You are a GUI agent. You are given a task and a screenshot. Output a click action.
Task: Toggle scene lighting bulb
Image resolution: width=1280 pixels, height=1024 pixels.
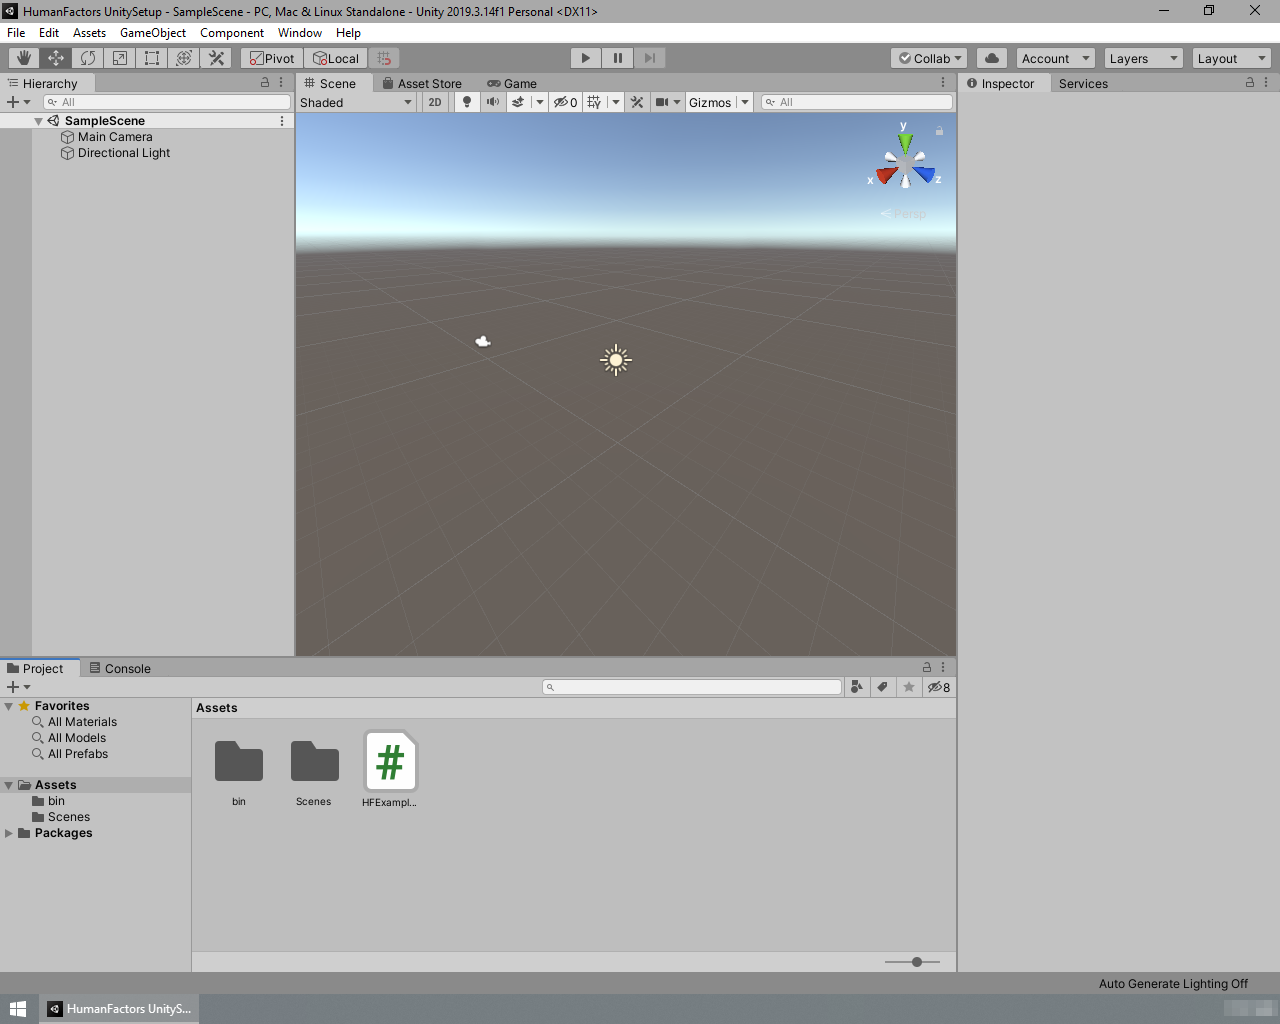click(466, 102)
